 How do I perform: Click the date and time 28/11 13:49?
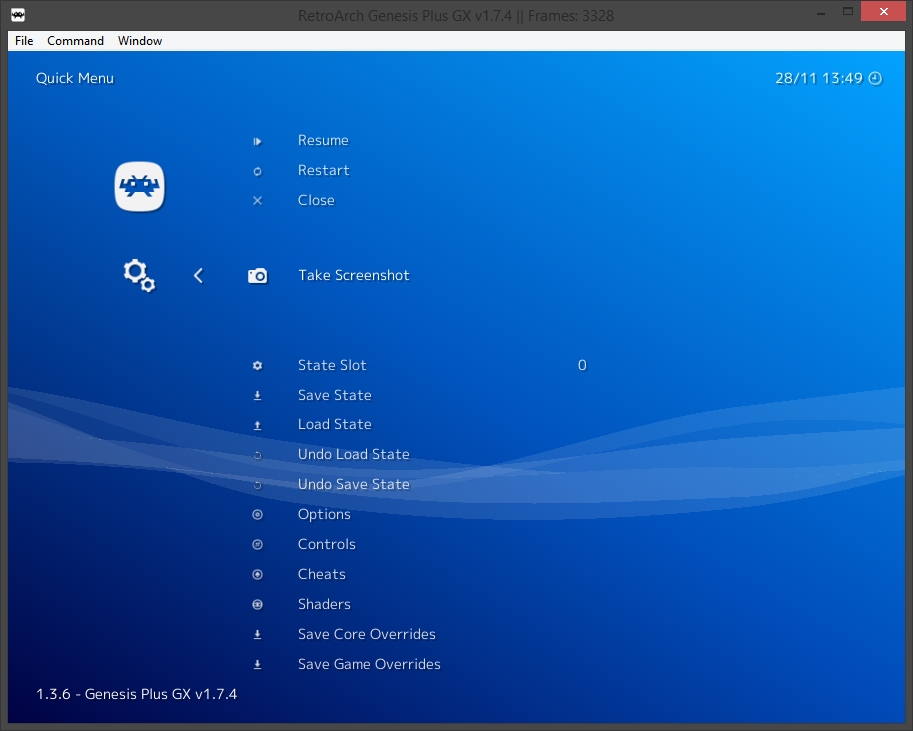pyautogui.click(x=819, y=78)
